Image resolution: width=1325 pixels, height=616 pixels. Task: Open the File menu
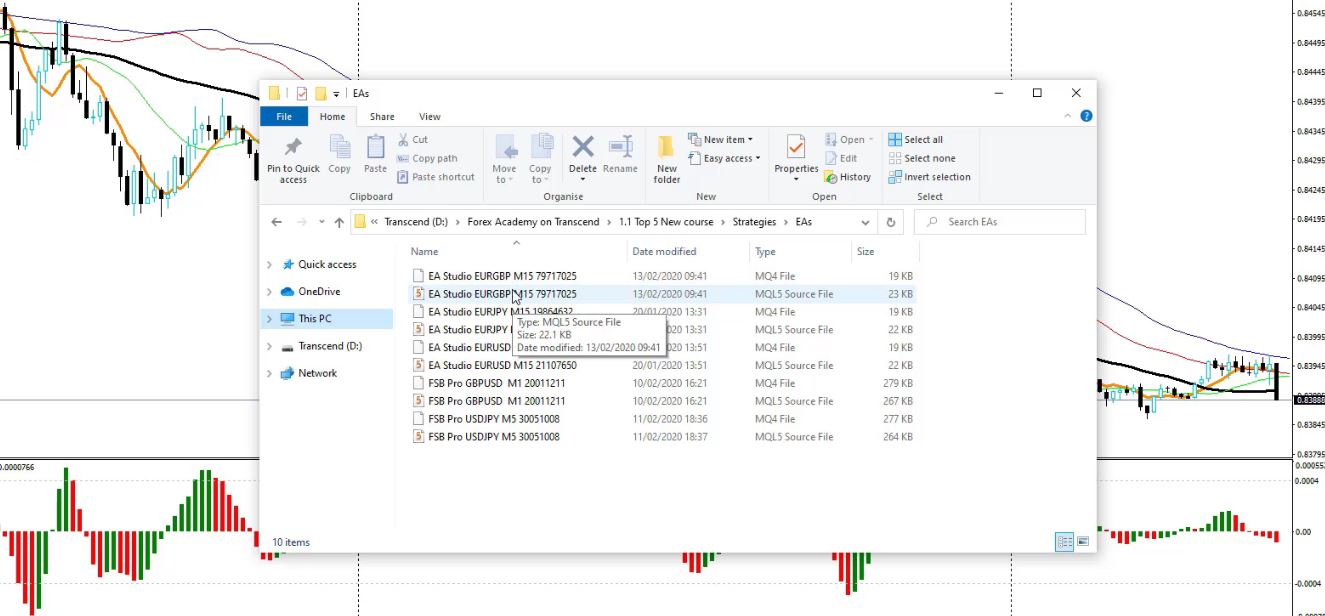coord(283,116)
